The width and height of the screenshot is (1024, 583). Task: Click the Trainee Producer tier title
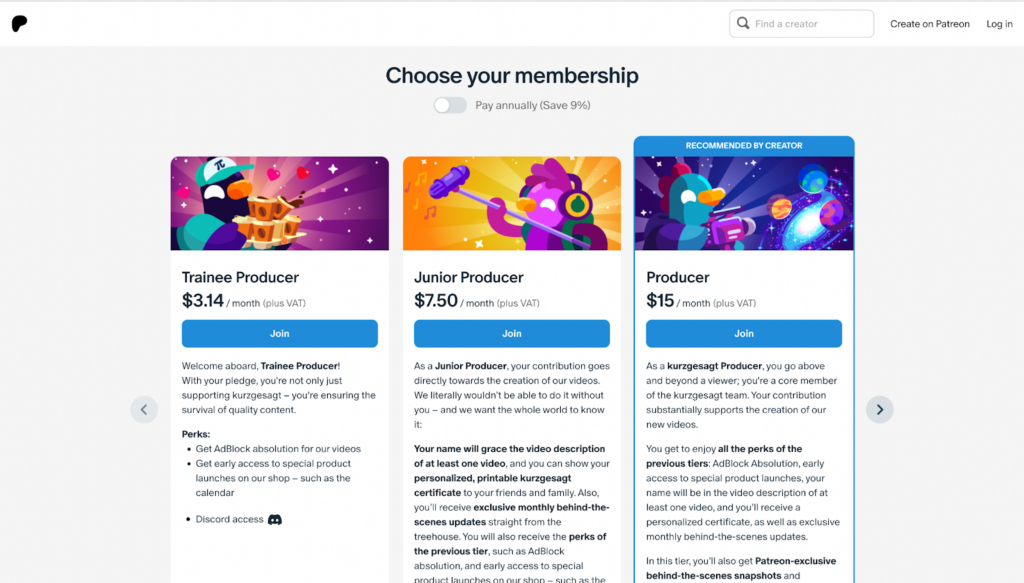(240, 277)
